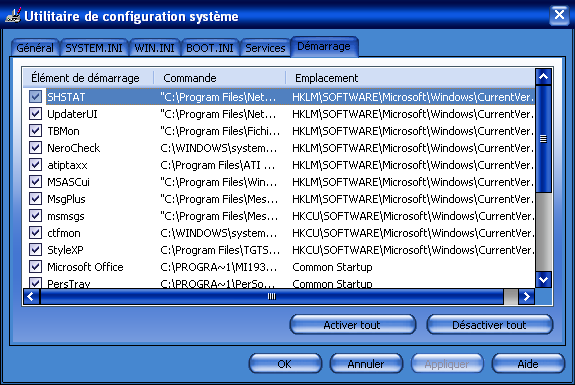Select the StyleXP entry name
The image size is (575, 385).
tap(65, 250)
